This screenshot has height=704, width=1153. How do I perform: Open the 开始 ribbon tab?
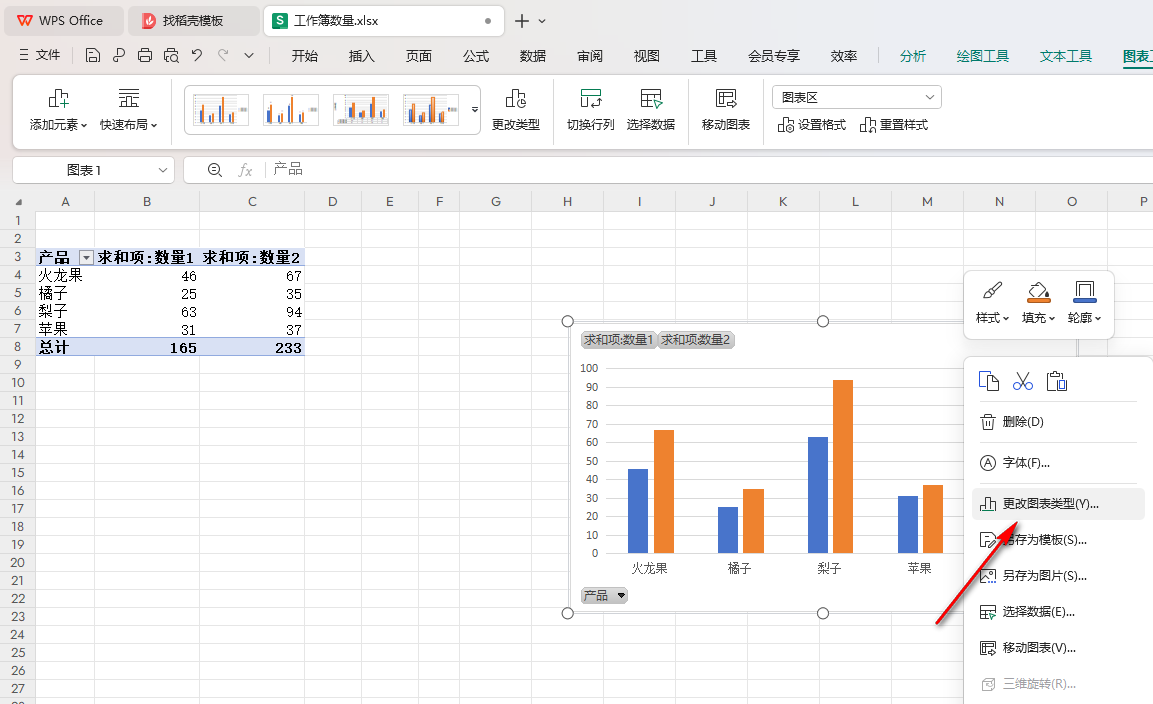click(x=304, y=56)
